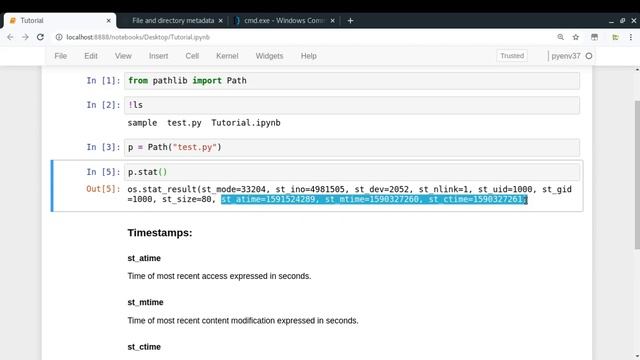Open the Kernel menu

point(227,56)
